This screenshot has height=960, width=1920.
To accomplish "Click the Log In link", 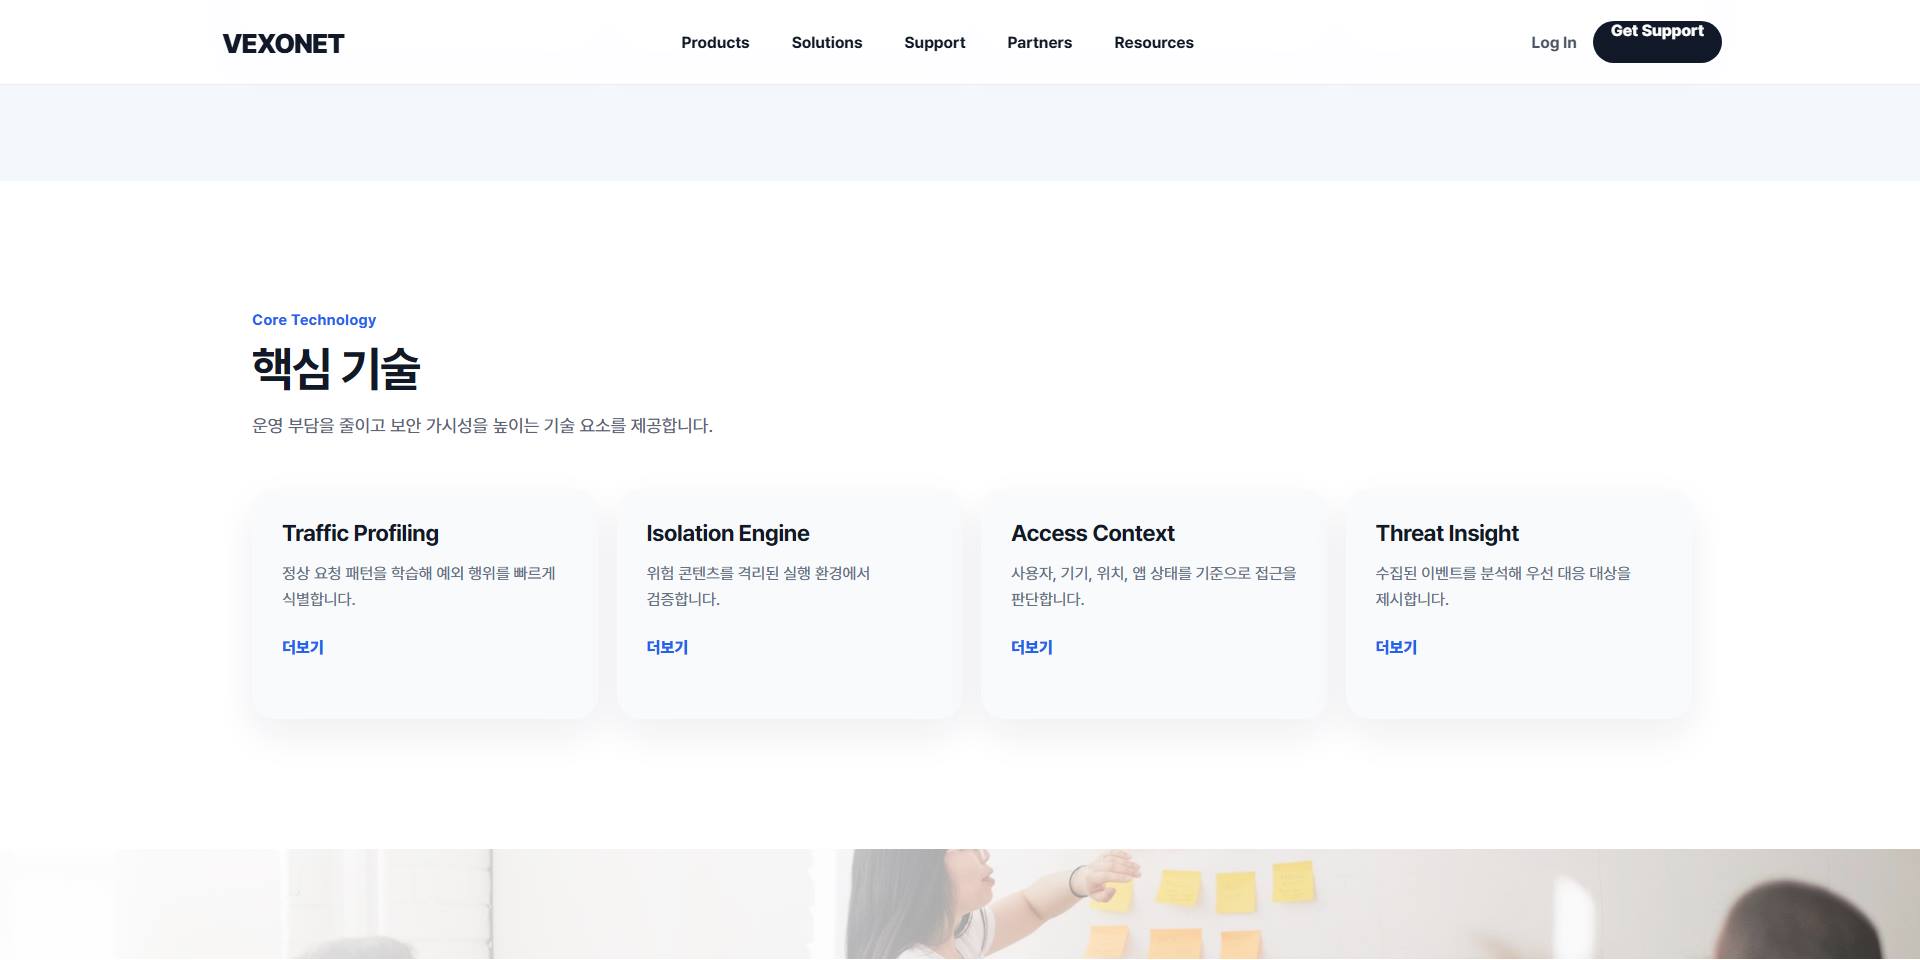I will (x=1554, y=42).
